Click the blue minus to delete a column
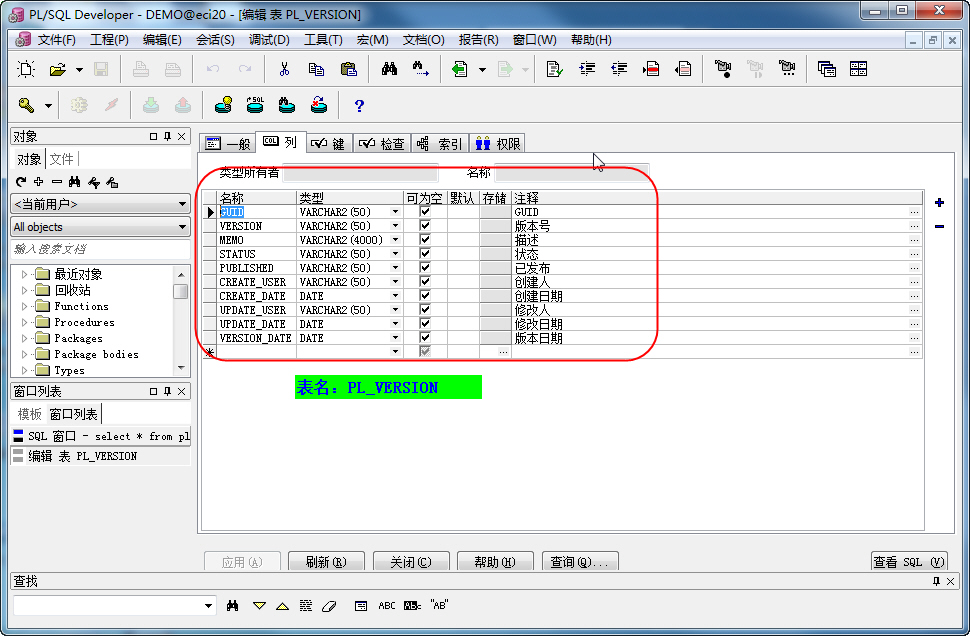 (x=939, y=226)
